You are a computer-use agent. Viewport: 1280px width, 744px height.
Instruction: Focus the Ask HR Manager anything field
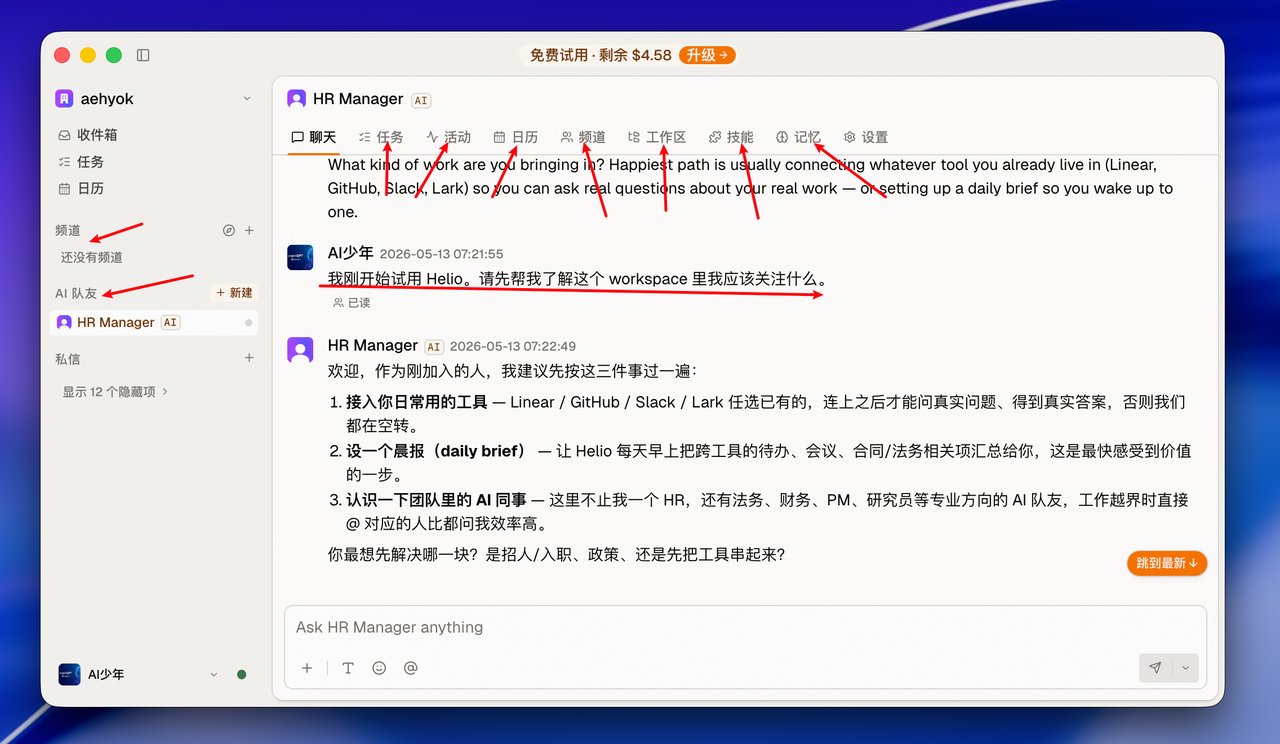[x=745, y=628]
